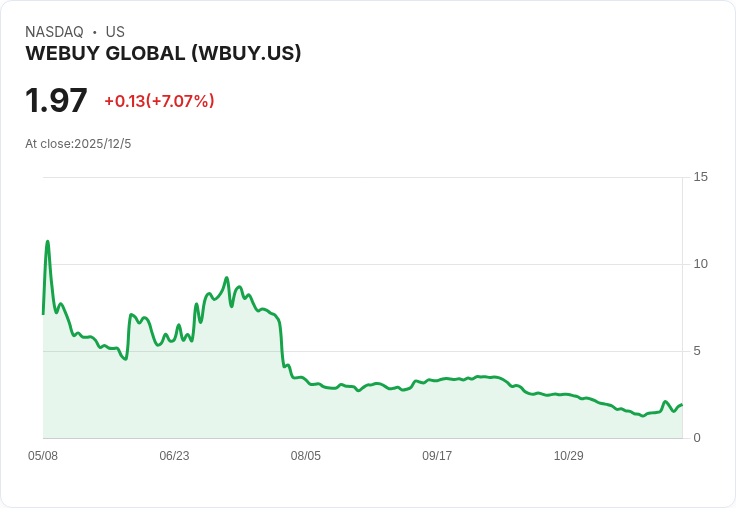736x508 pixels.
Task: Click the 08/05 date axis label
Action: tap(306, 456)
